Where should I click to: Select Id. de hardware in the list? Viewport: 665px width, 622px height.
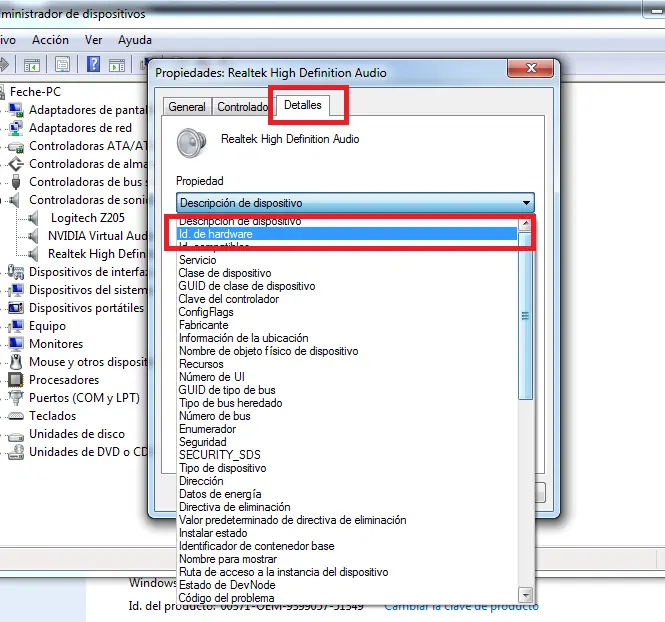coord(346,234)
